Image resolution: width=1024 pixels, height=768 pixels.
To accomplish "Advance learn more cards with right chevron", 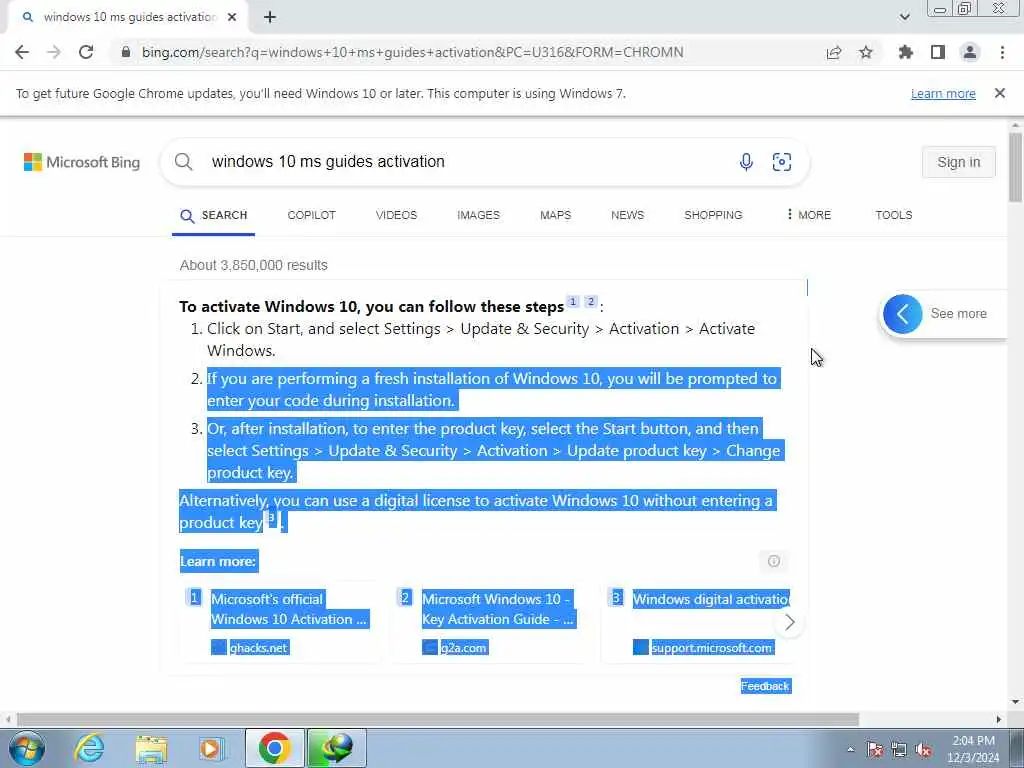I will click(789, 622).
